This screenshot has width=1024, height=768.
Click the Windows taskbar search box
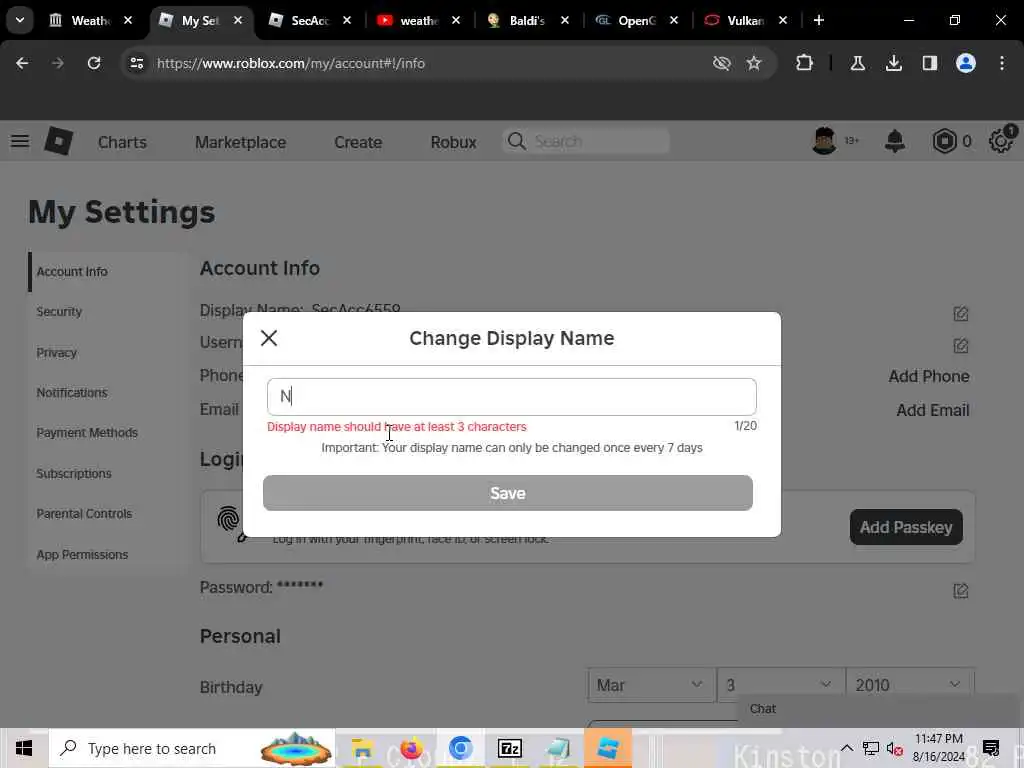(x=192, y=748)
